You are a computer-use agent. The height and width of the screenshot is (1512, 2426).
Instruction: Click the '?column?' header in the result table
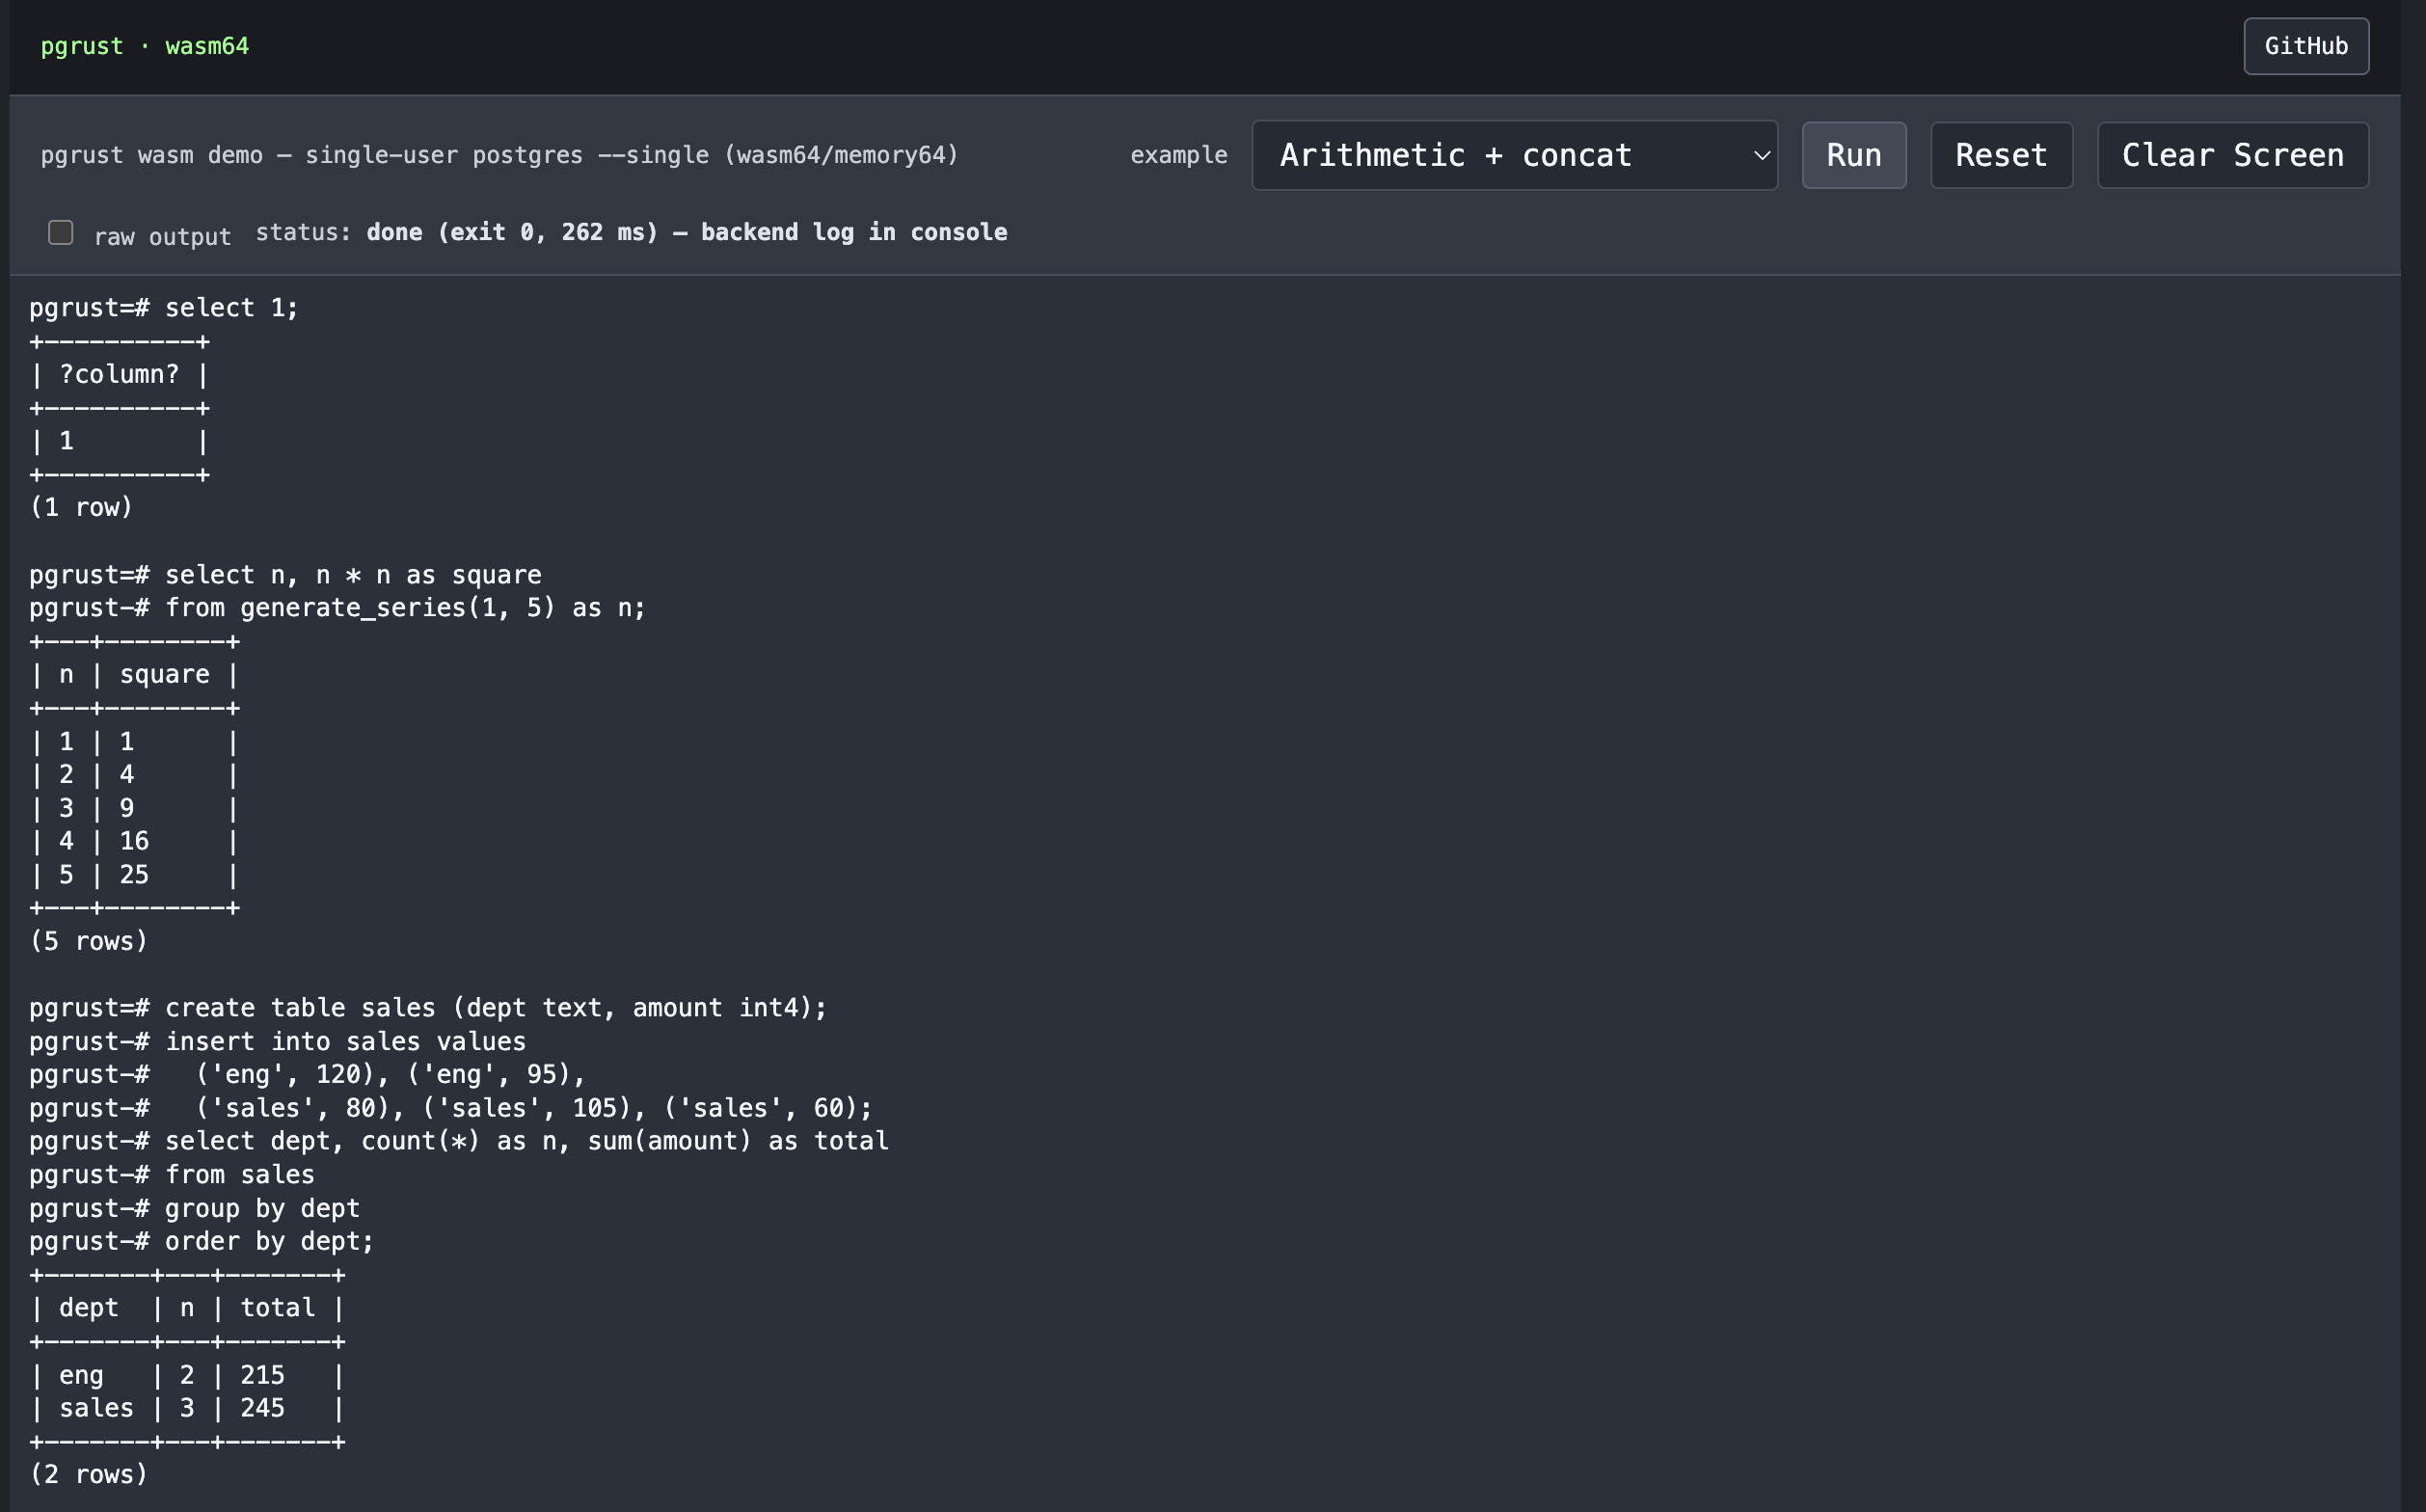point(119,375)
